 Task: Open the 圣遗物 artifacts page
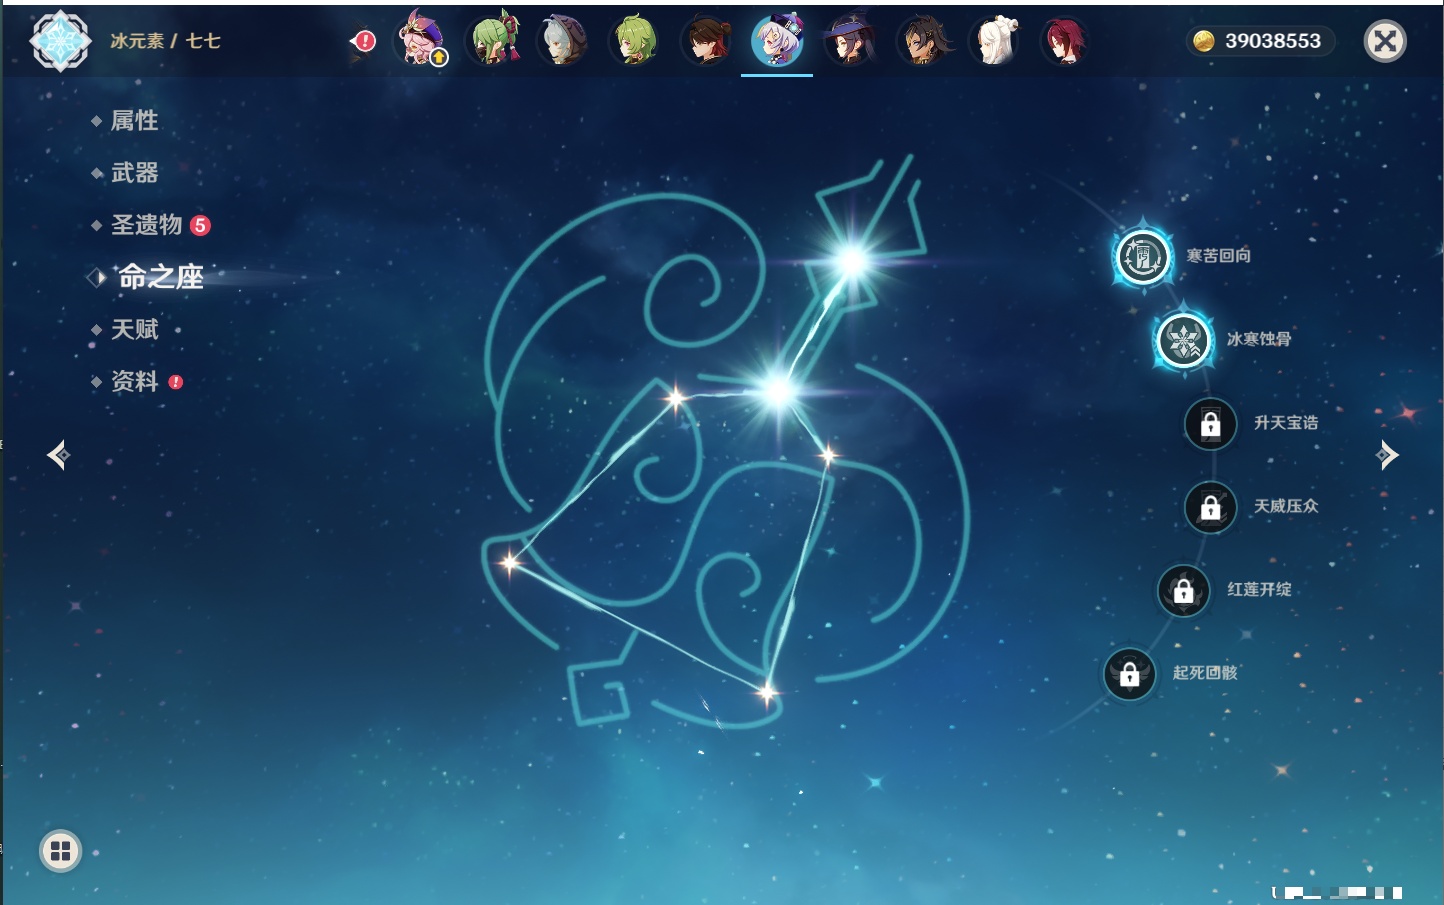click(x=146, y=225)
